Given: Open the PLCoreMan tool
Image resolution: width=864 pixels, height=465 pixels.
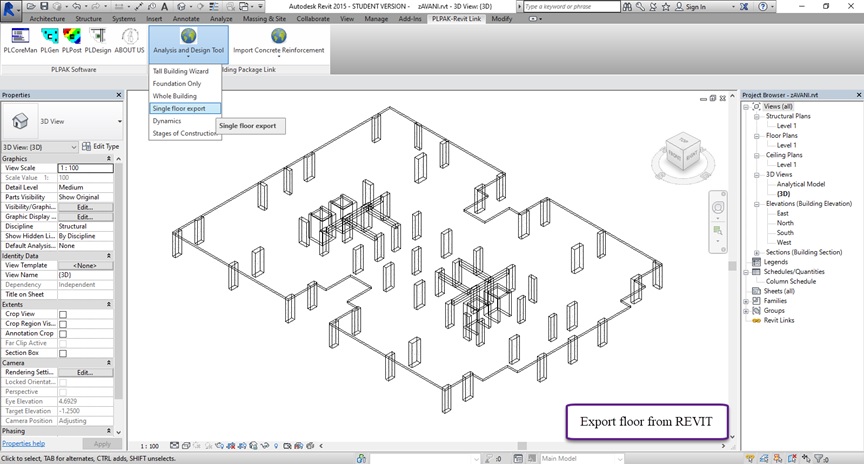Looking at the screenshot, I should point(18,36).
